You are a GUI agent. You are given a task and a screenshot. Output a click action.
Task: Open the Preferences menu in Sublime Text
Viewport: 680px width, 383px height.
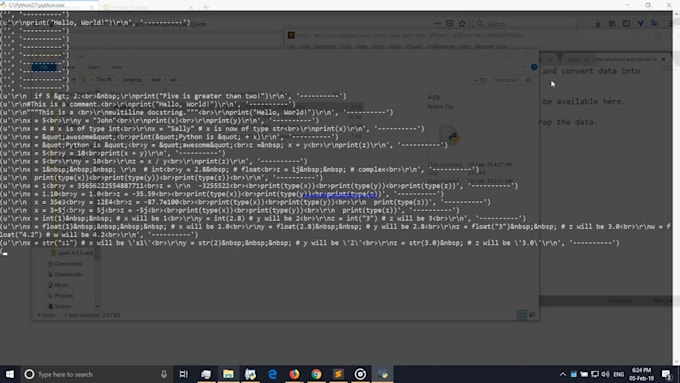441,46
